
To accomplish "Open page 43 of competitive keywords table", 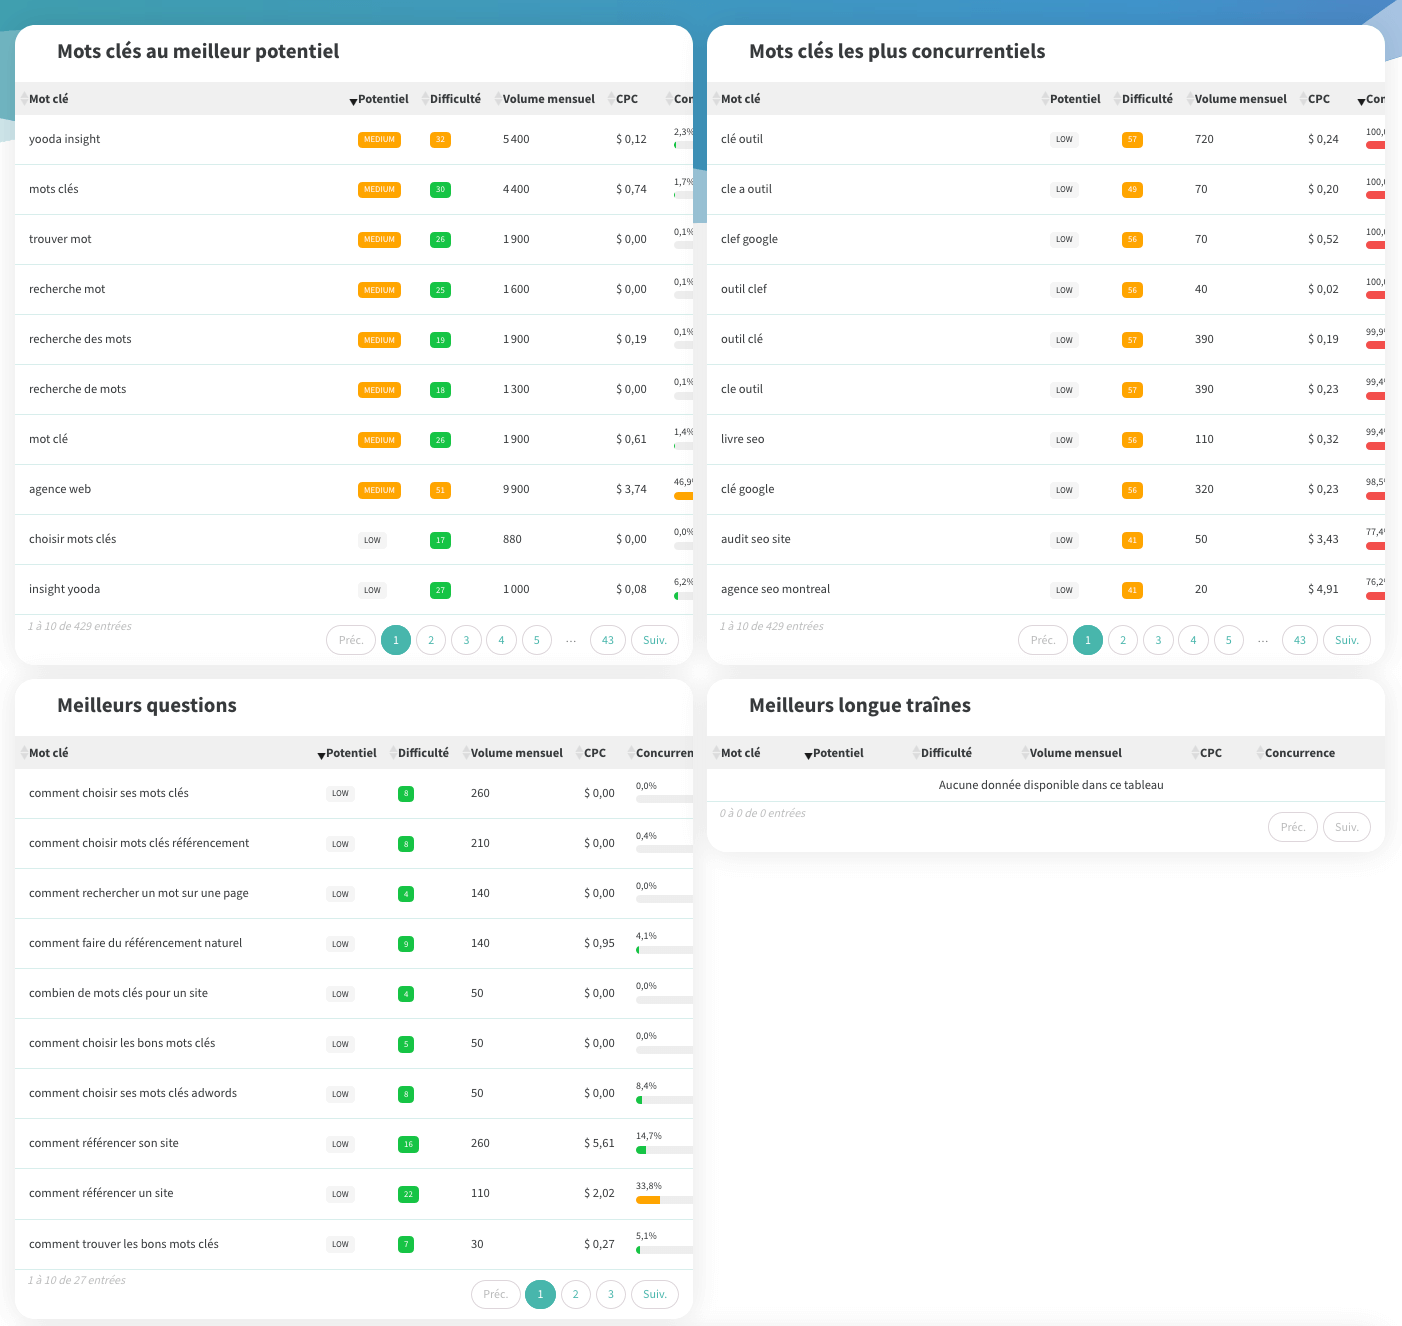I will (x=1300, y=640).
